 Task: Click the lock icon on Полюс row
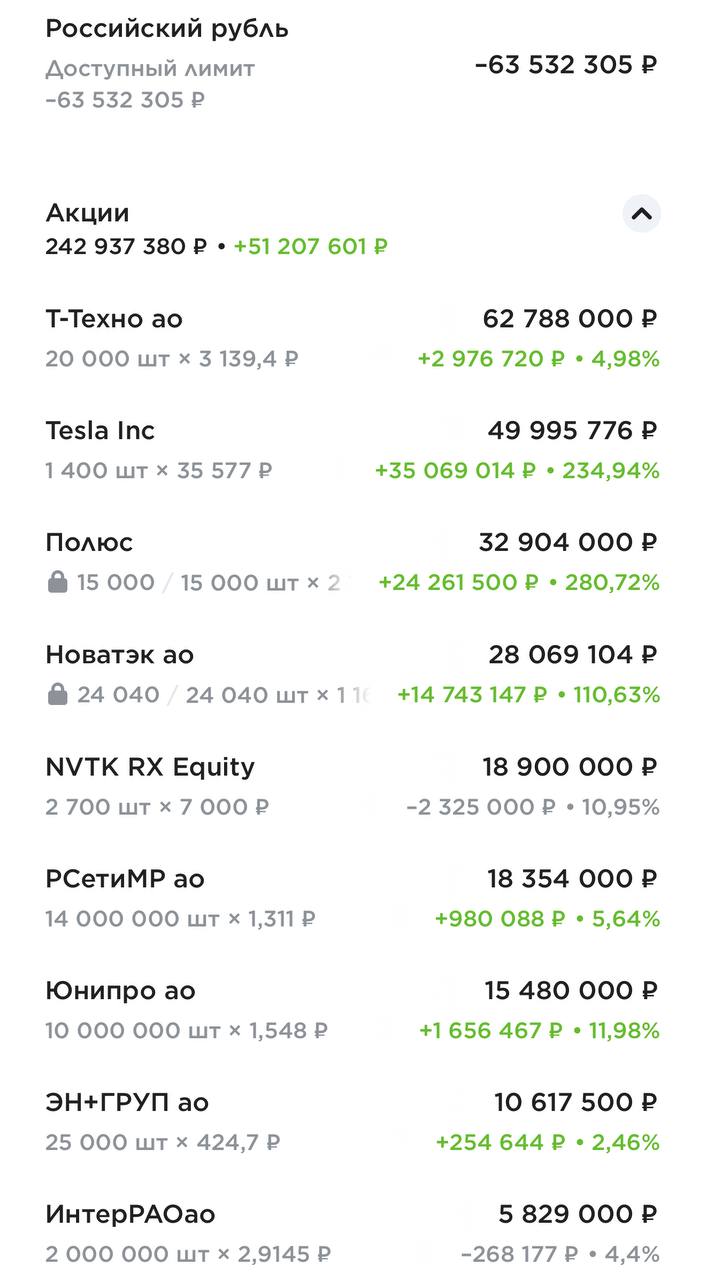pos(57,582)
